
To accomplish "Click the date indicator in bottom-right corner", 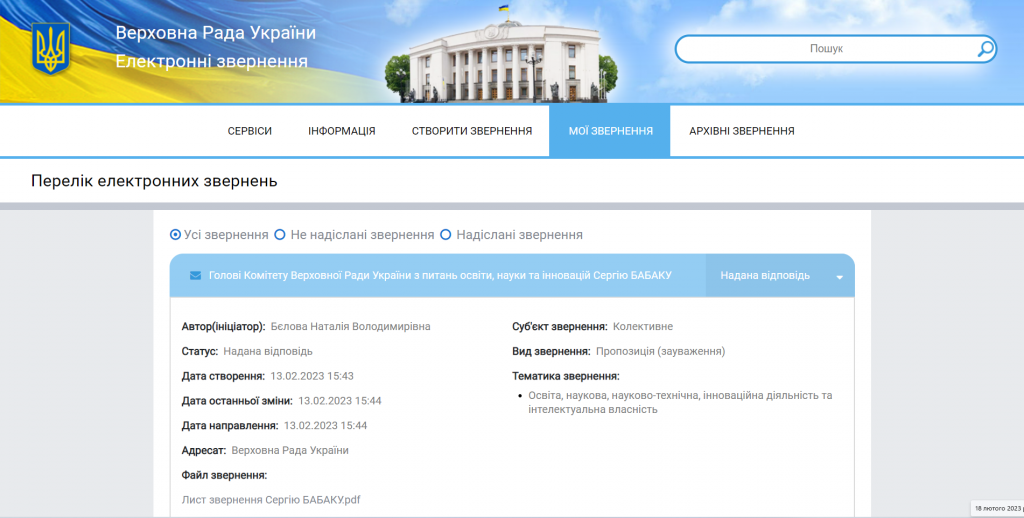I will point(996,508).
